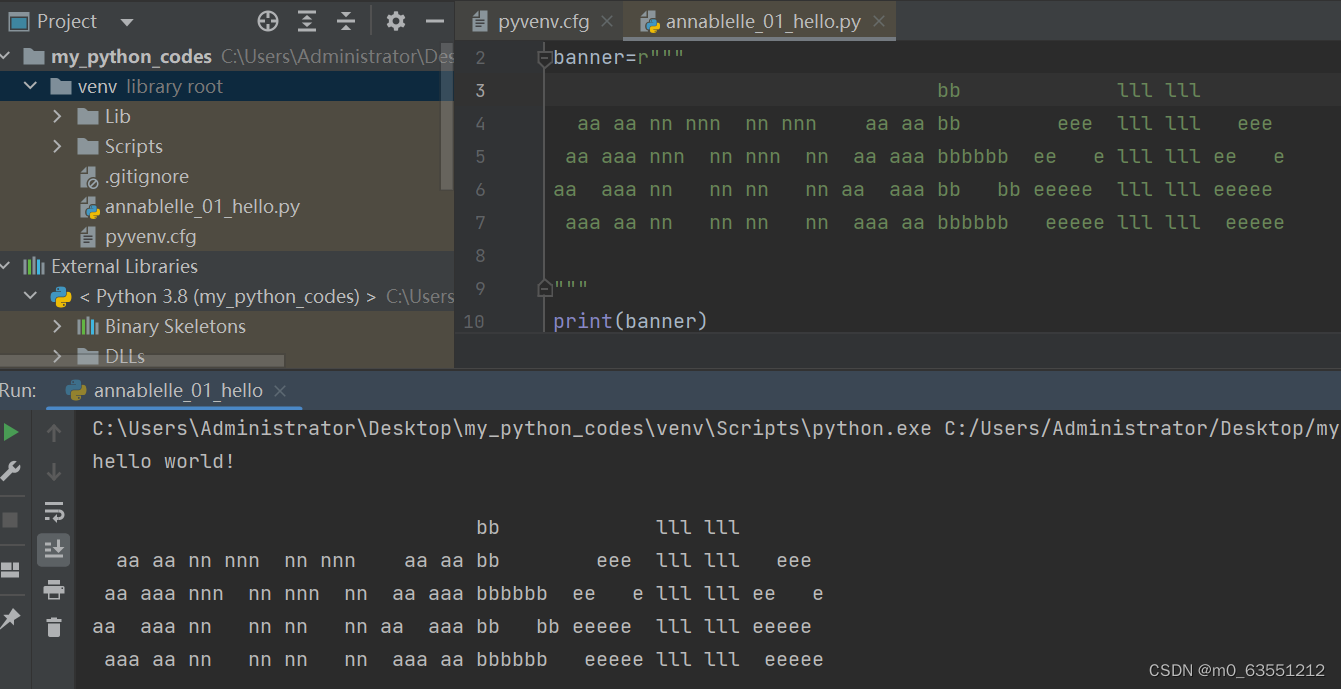Clear the run console using the trash icon
The image size is (1341, 689).
[53, 627]
